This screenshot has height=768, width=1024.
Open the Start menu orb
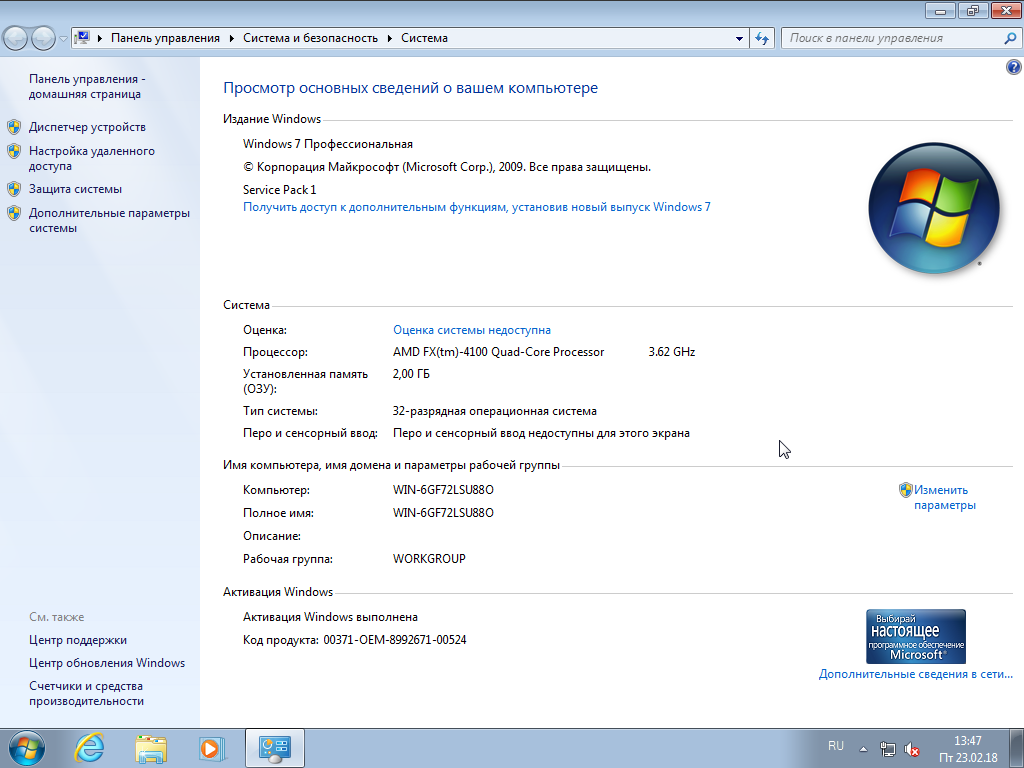(27, 748)
